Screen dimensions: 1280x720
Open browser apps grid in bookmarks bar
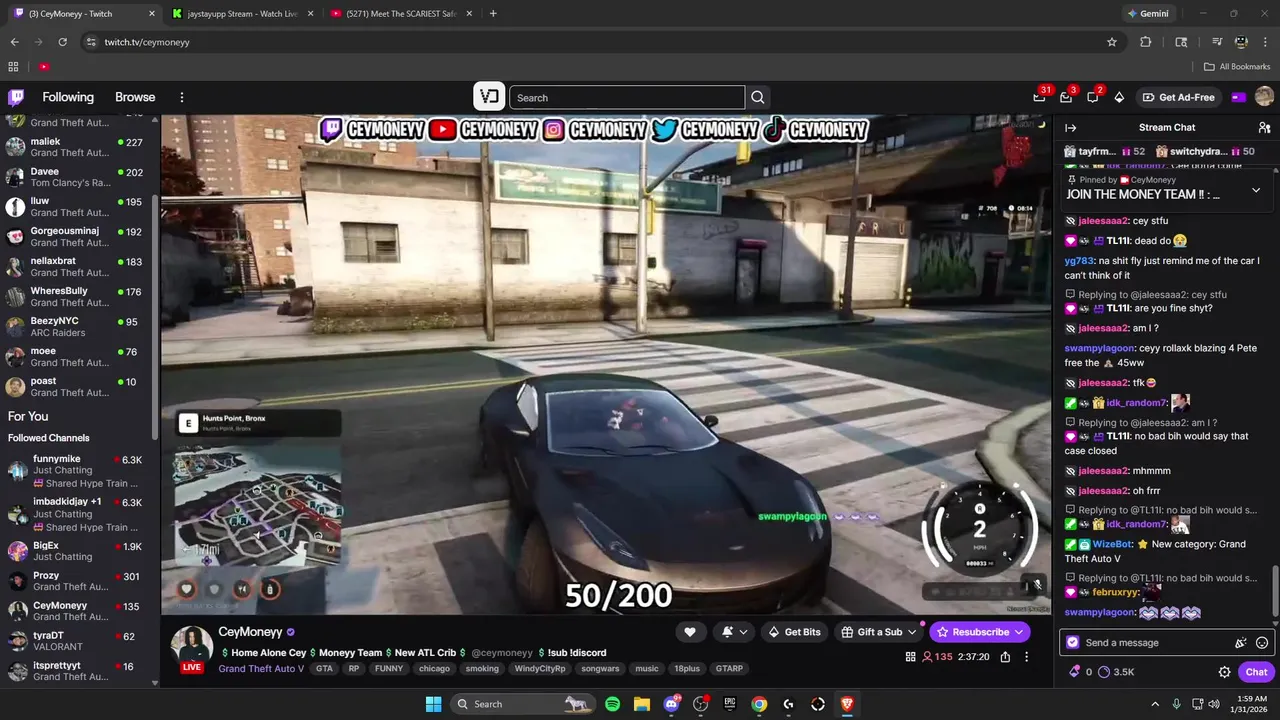[13, 67]
